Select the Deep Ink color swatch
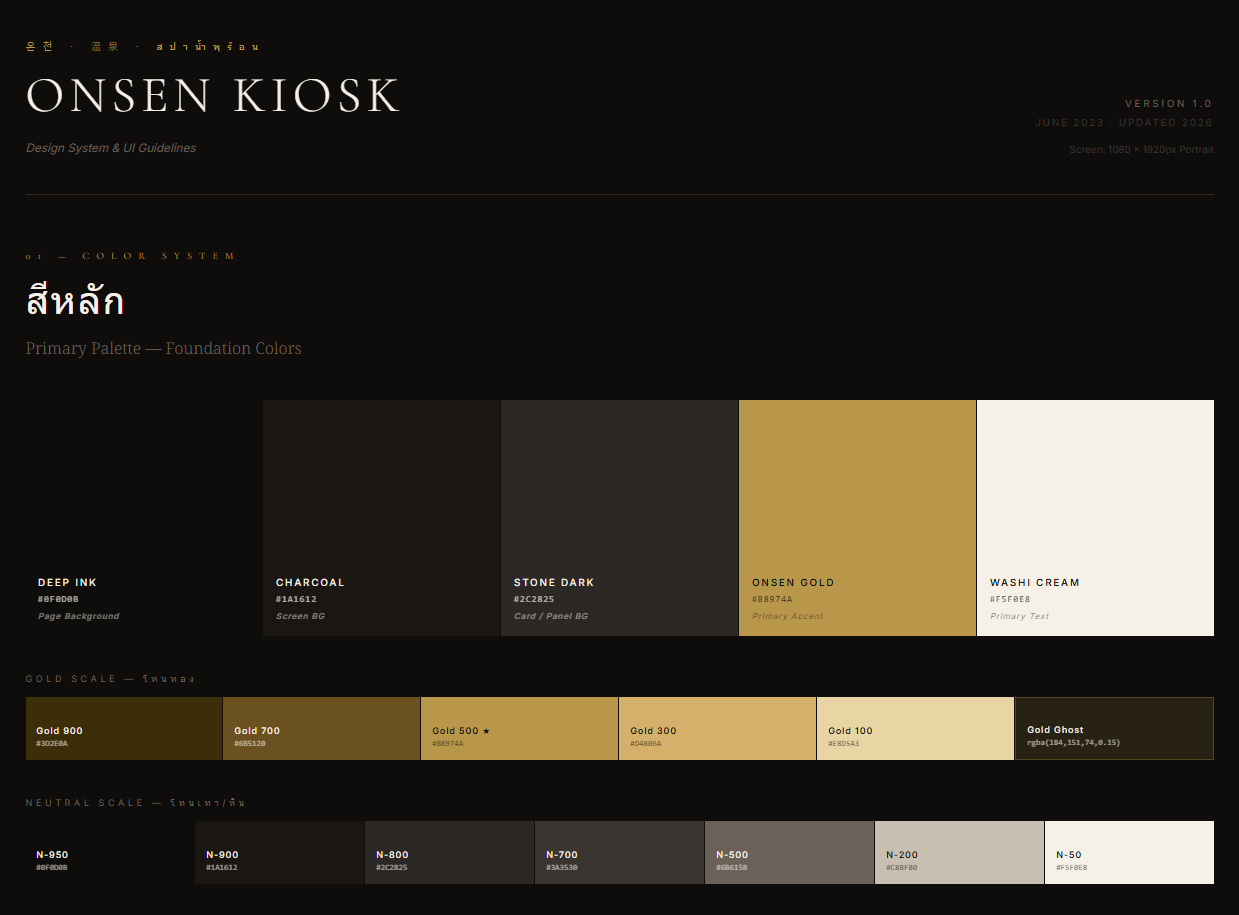The height and width of the screenshot is (915, 1239). (x=144, y=518)
